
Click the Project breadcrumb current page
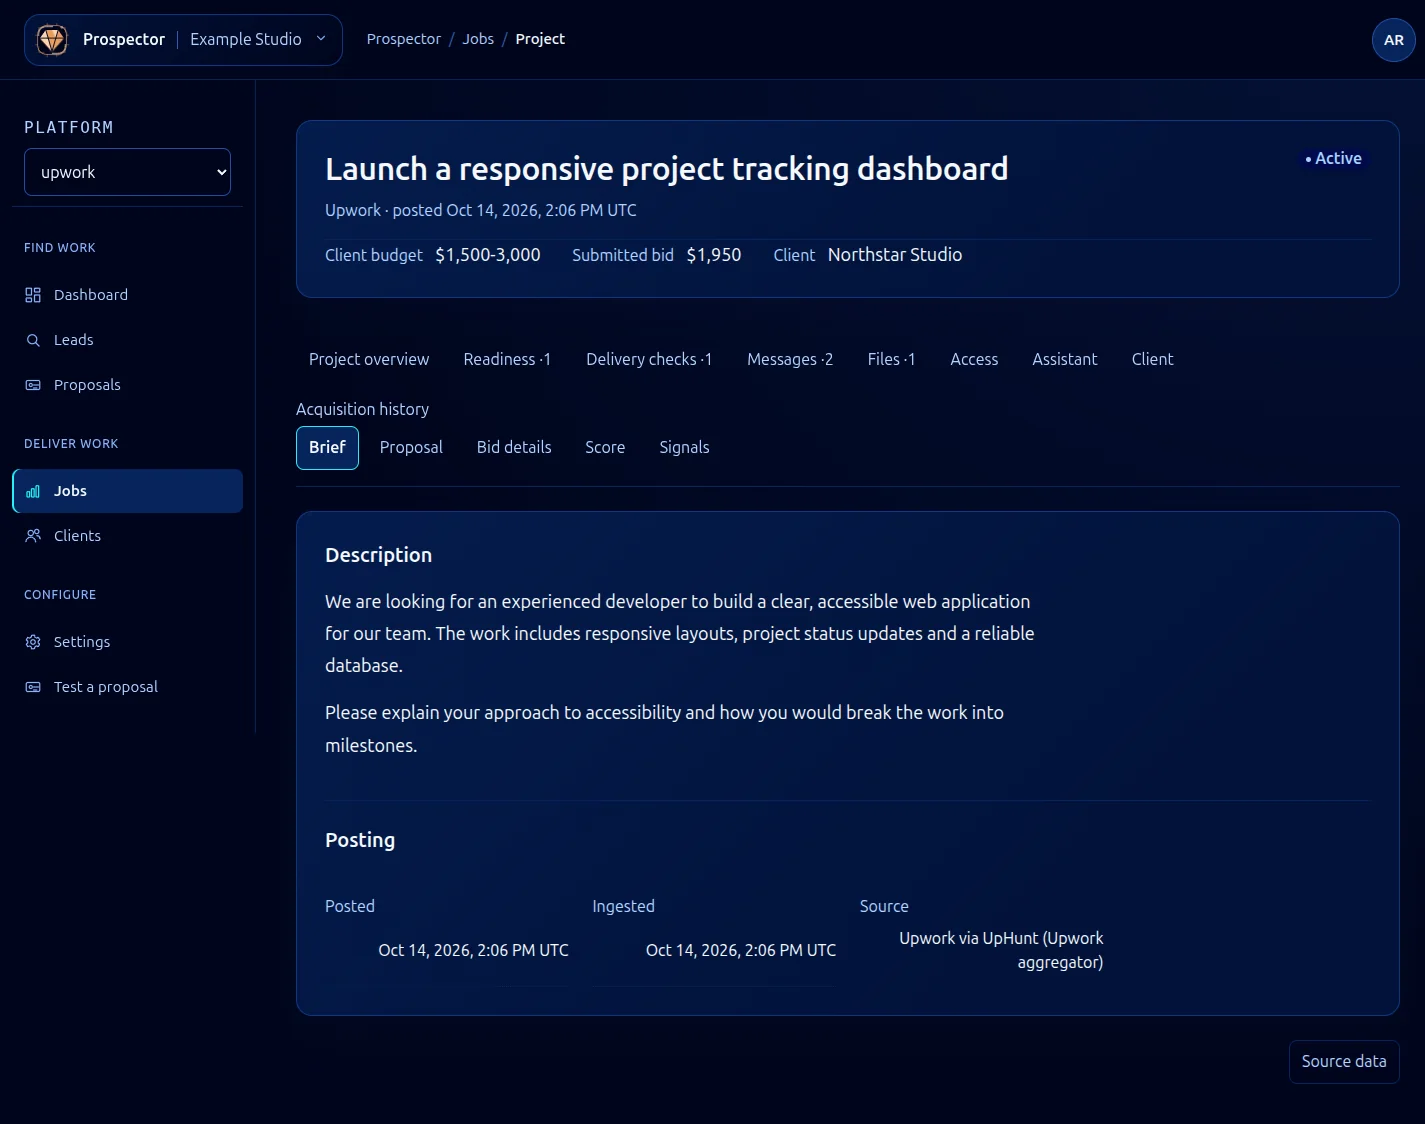point(540,39)
